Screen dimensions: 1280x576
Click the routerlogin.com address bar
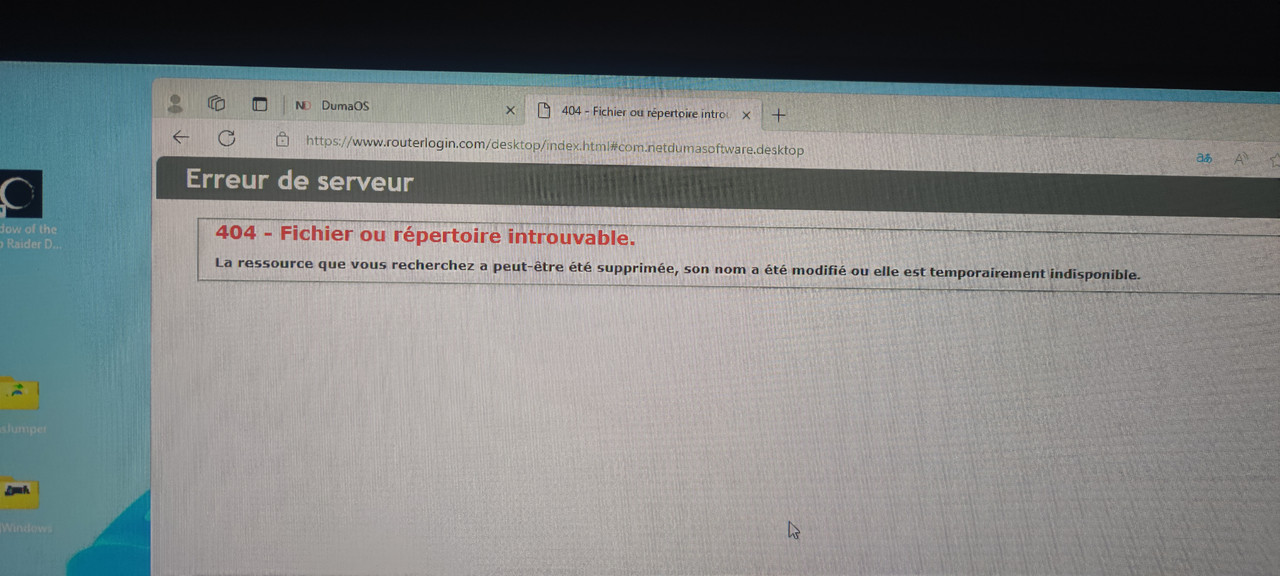pos(555,146)
